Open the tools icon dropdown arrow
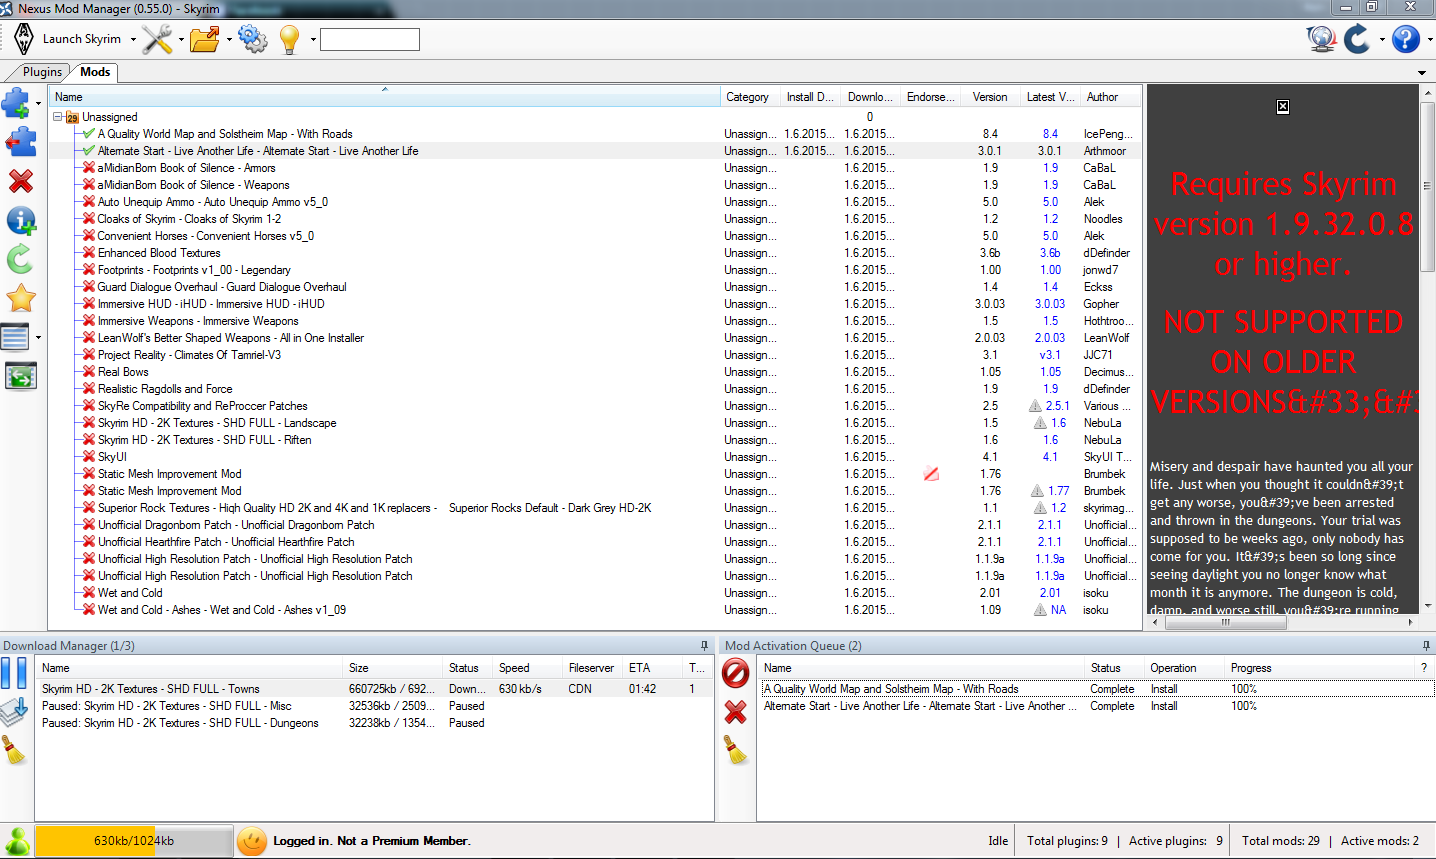Screen dimensions: 1436x859 point(181,40)
